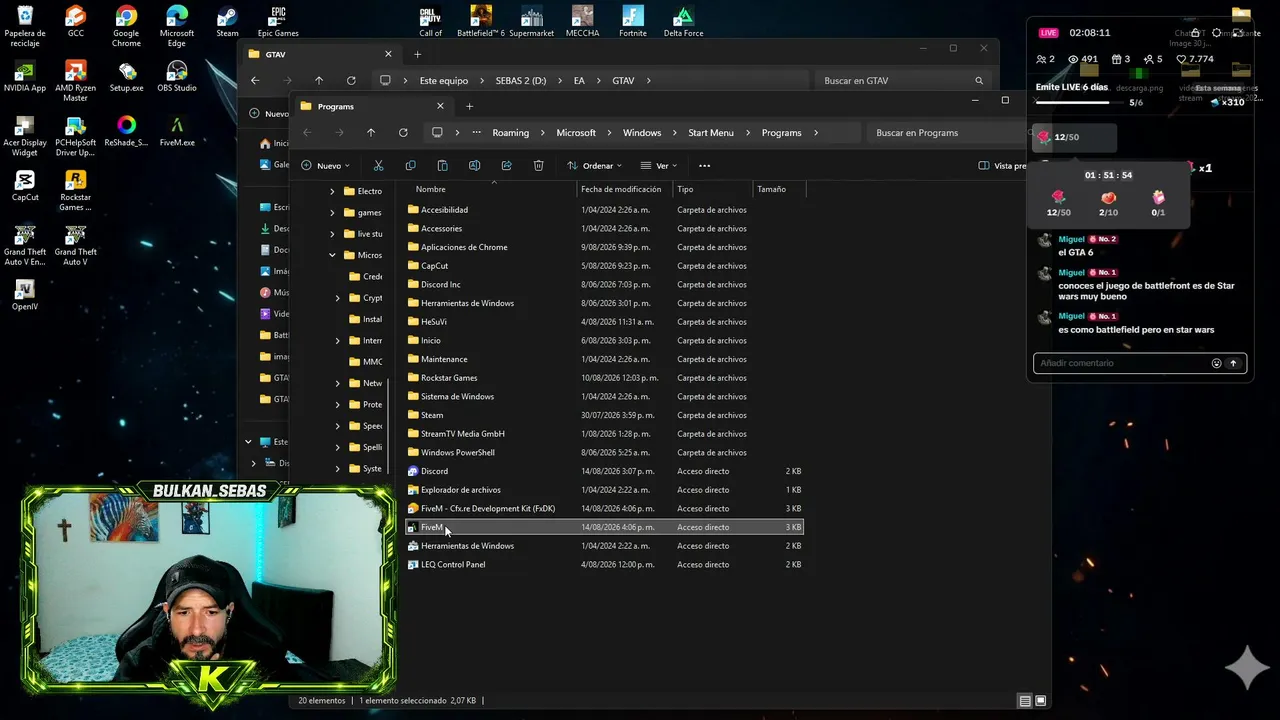This screenshot has width=1280, height=720.
Task: Switch to the GTAV window tab
Action: pos(320,54)
